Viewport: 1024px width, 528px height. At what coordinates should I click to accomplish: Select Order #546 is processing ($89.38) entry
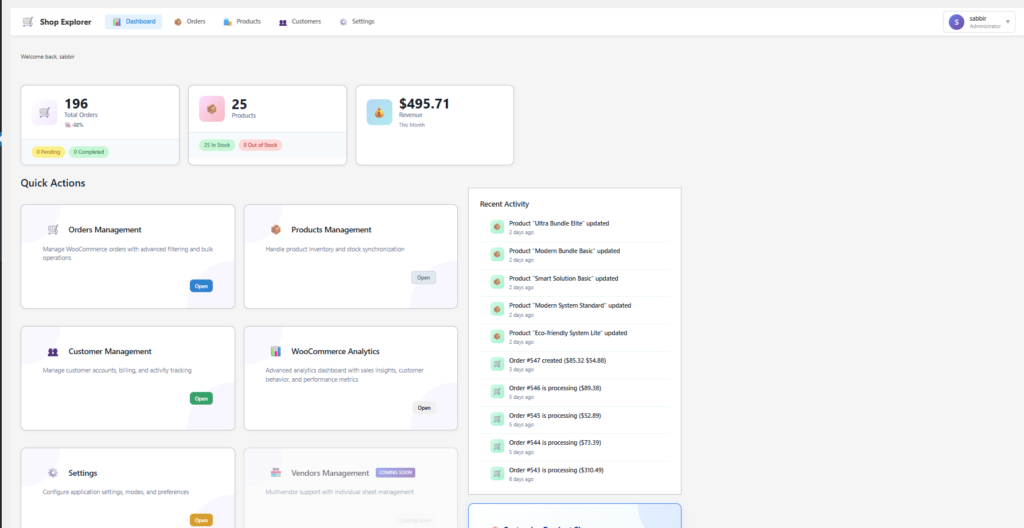coord(575,392)
